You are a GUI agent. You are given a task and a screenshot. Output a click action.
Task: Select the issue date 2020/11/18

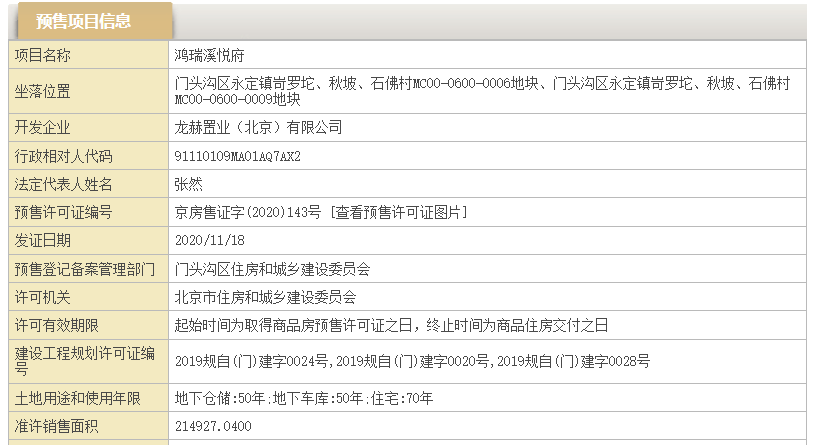(x=209, y=240)
